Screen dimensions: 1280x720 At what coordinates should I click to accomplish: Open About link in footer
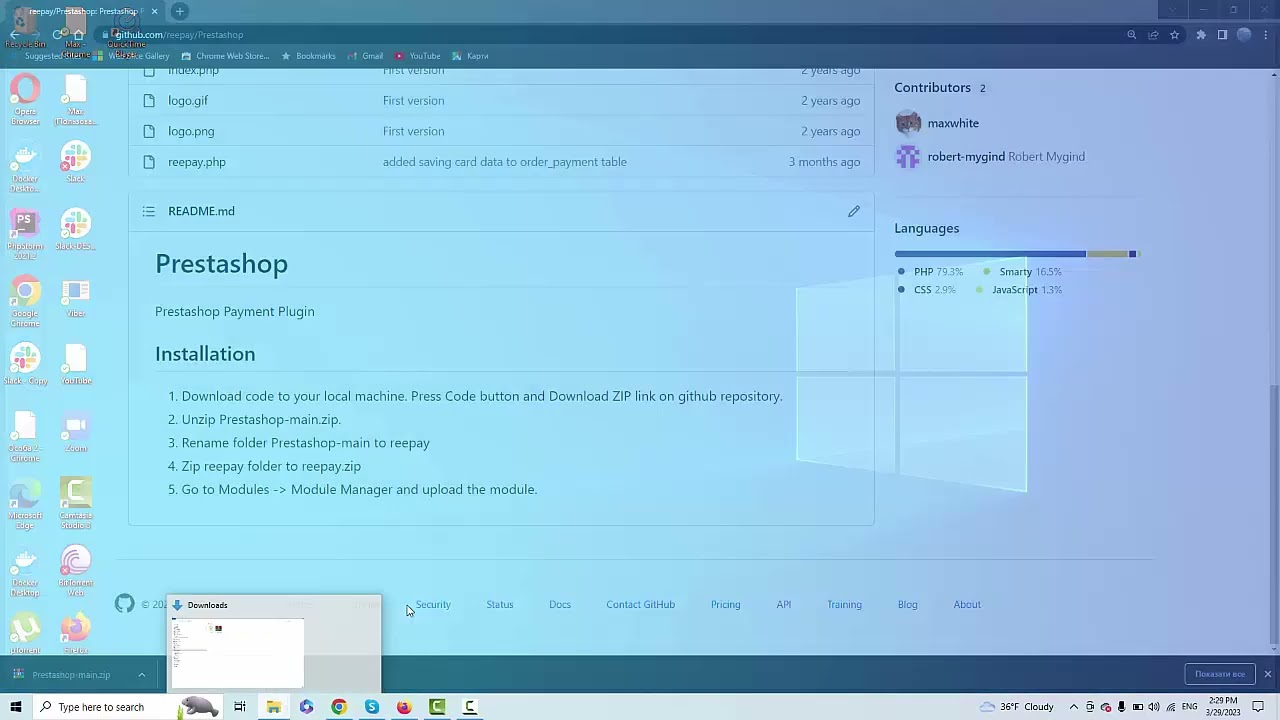(x=967, y=604)
